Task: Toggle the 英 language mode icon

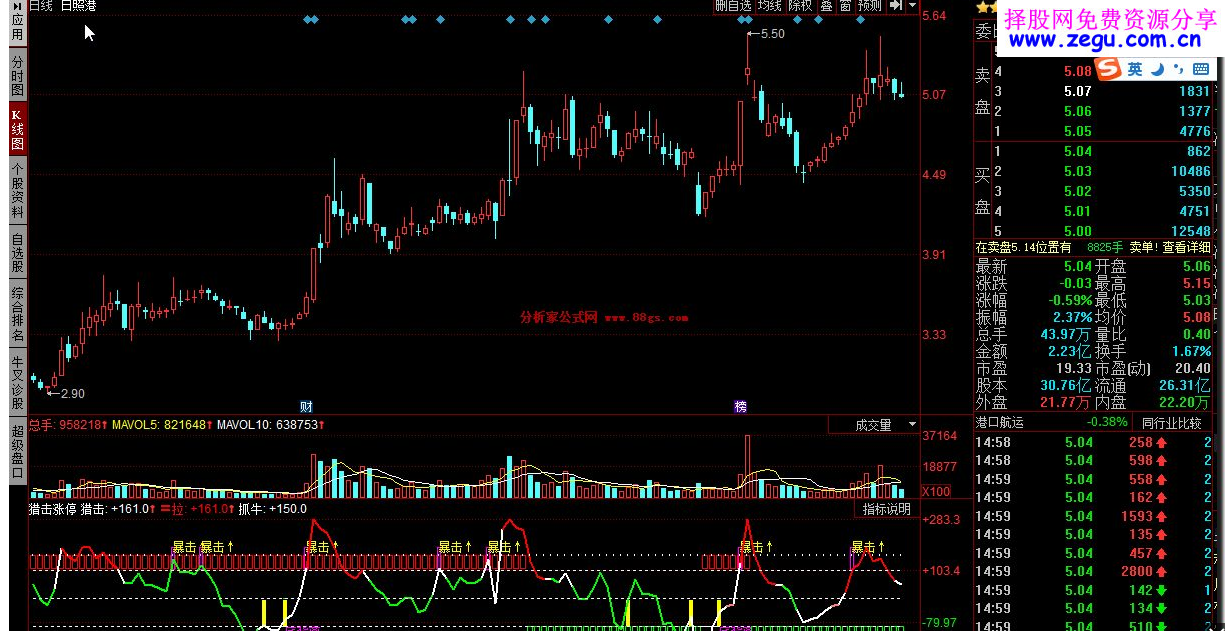Action: click(1135, 69)
